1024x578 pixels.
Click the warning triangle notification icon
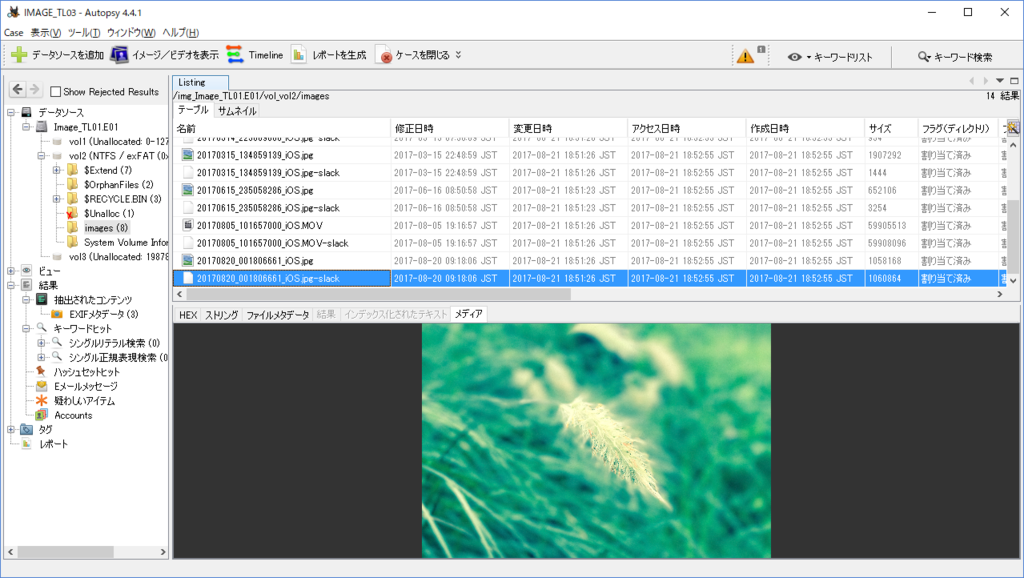point(745,55)
